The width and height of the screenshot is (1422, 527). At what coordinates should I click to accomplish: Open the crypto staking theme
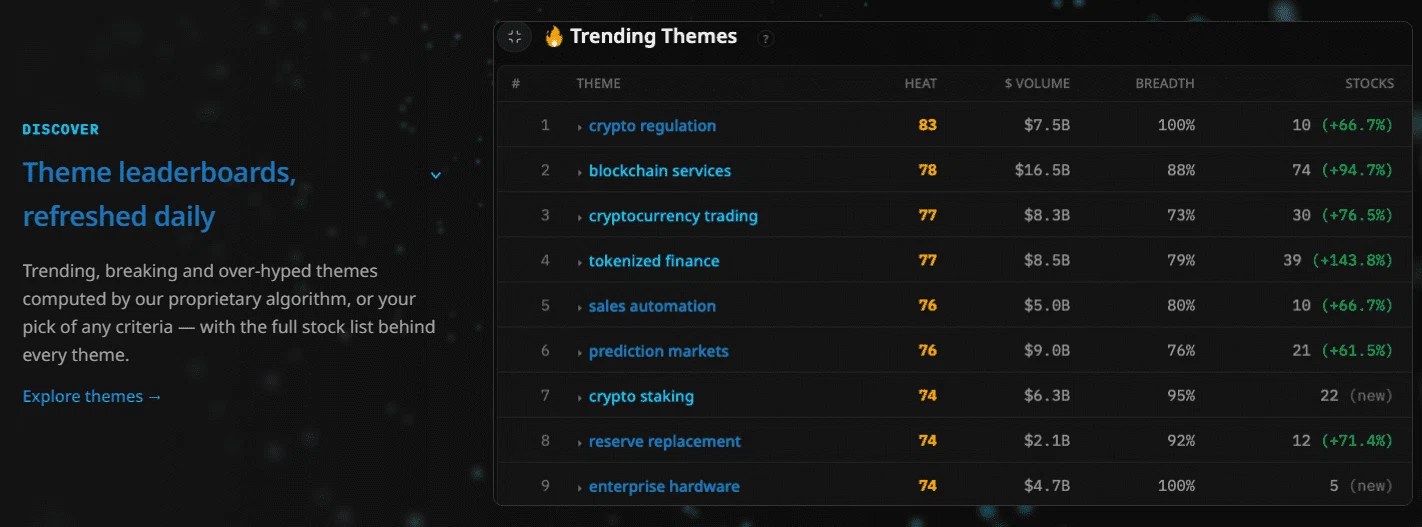(641, 396)
